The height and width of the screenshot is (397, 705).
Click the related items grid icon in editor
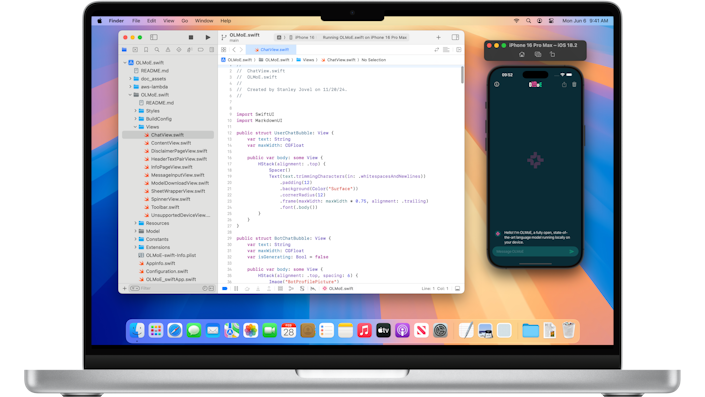pos(223,50)
